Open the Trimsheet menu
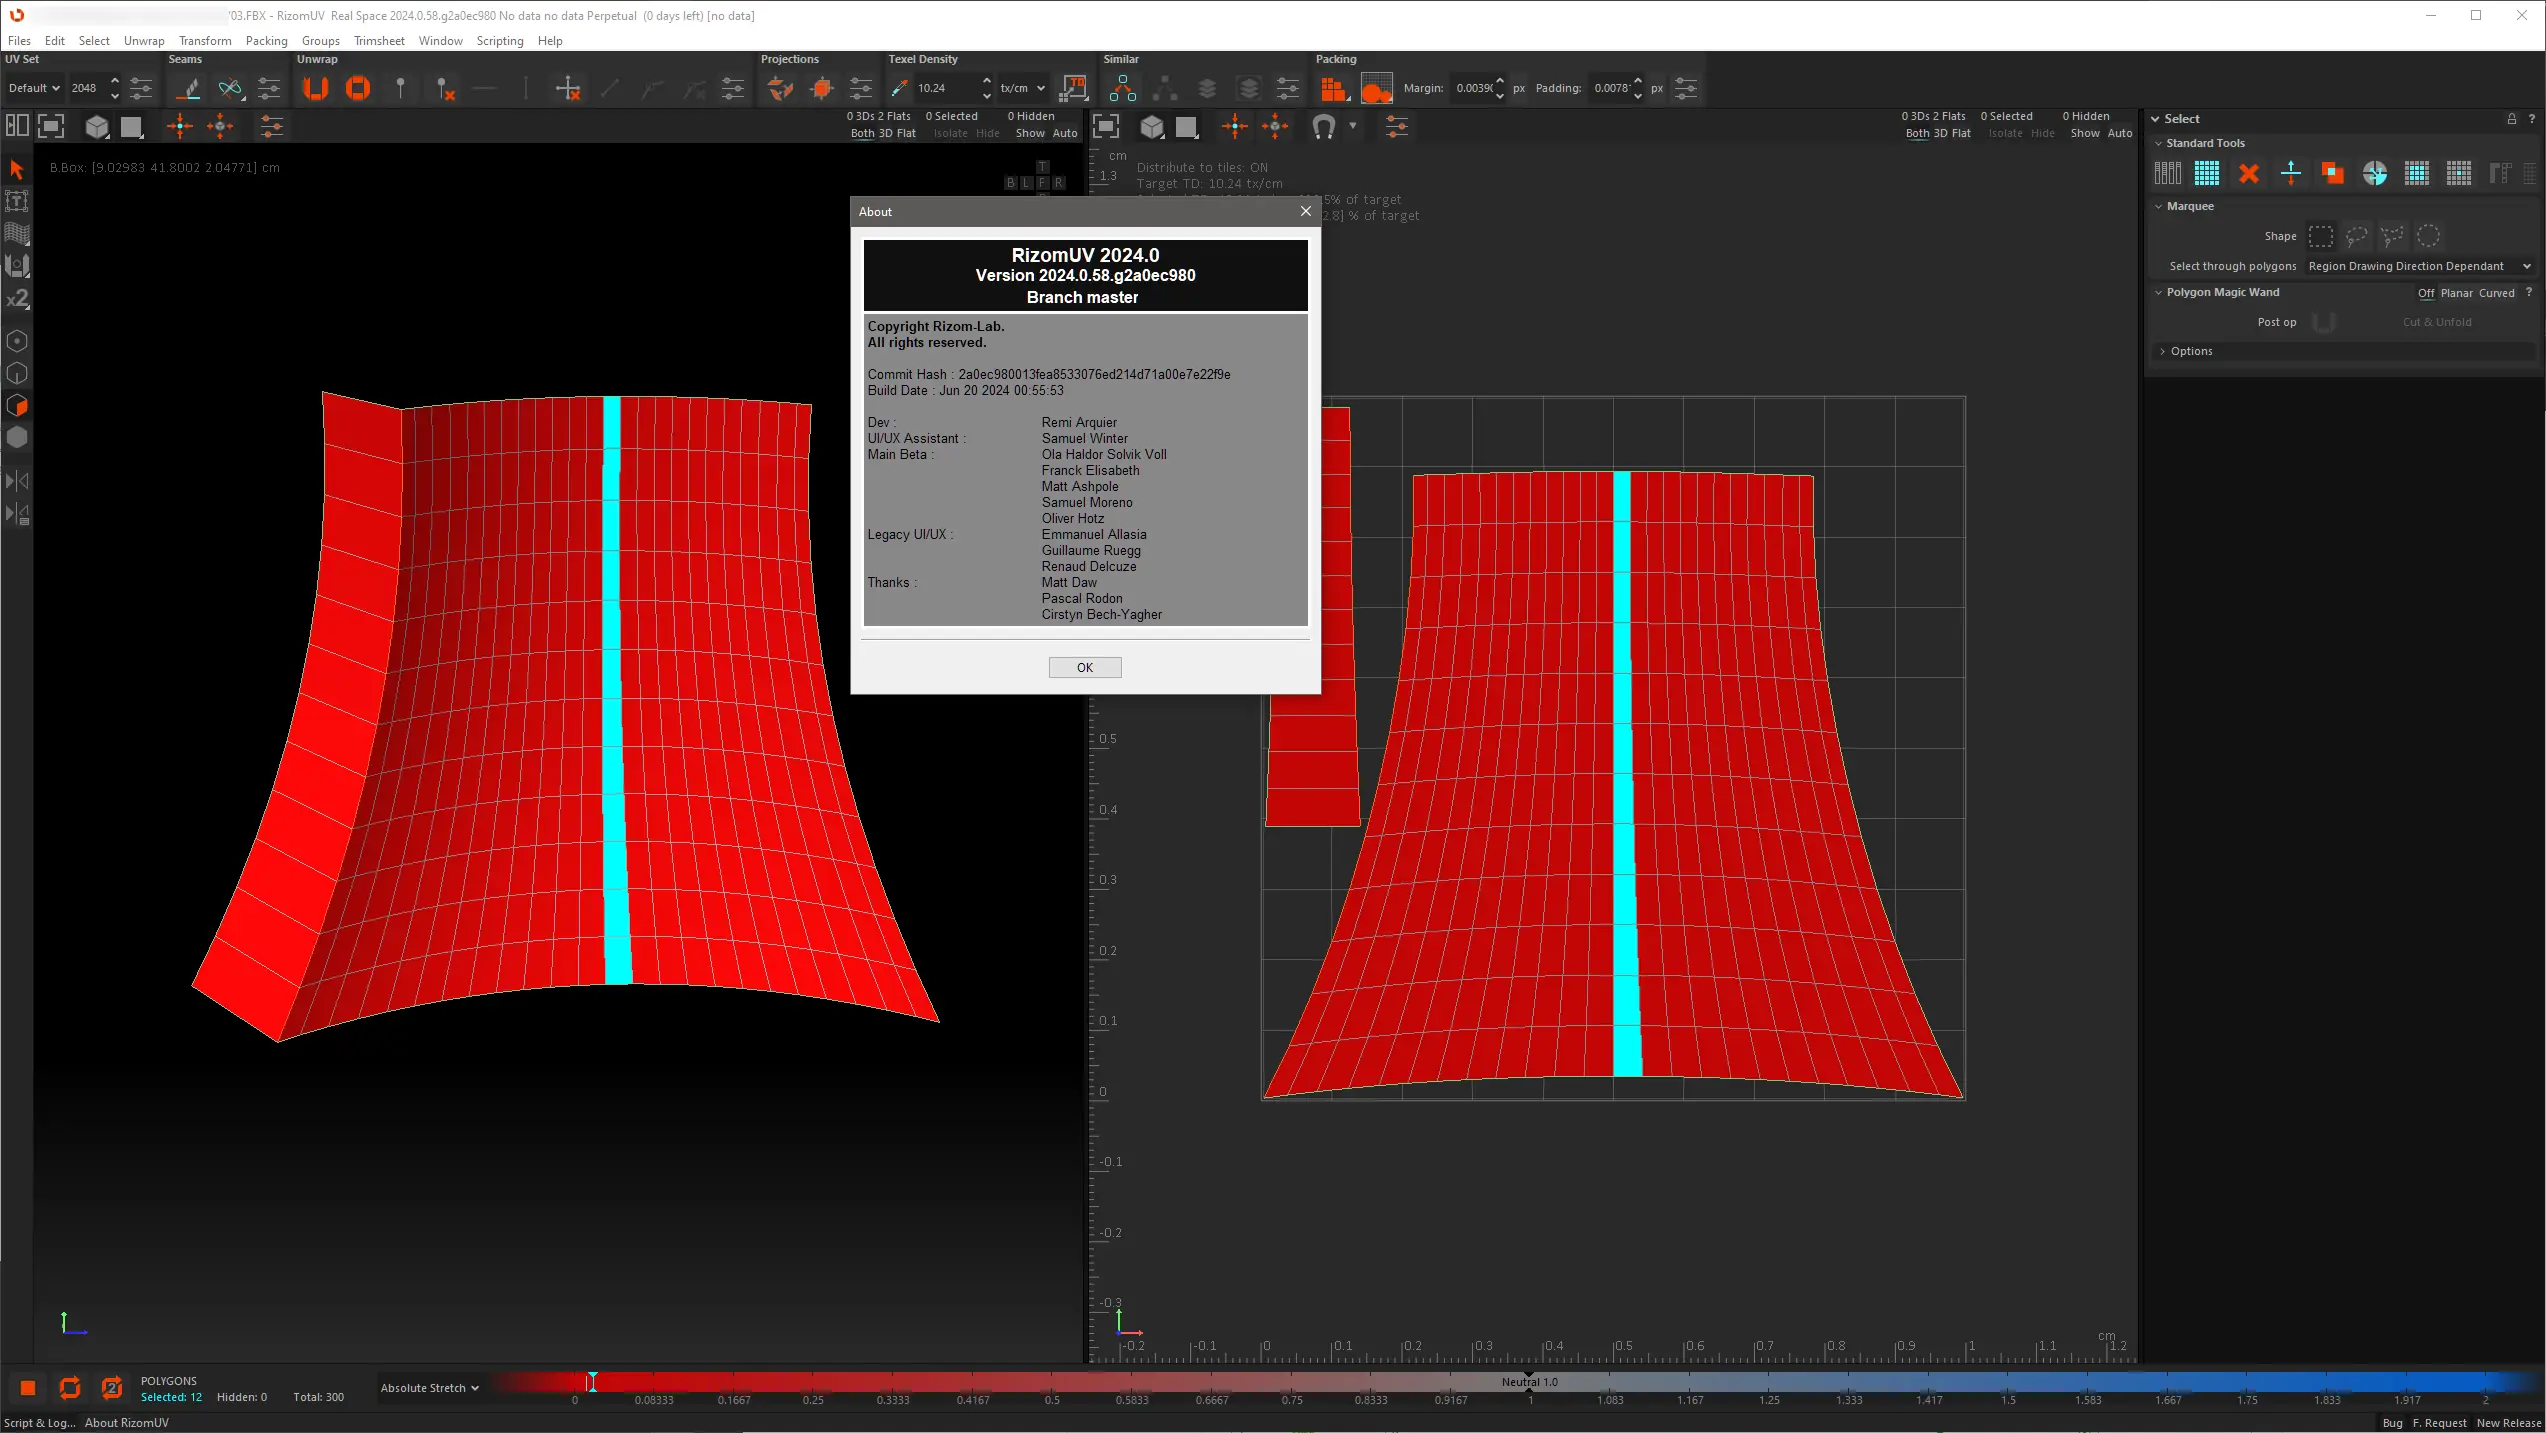This screenshot has width=2546, height=1433. [379, 41]
